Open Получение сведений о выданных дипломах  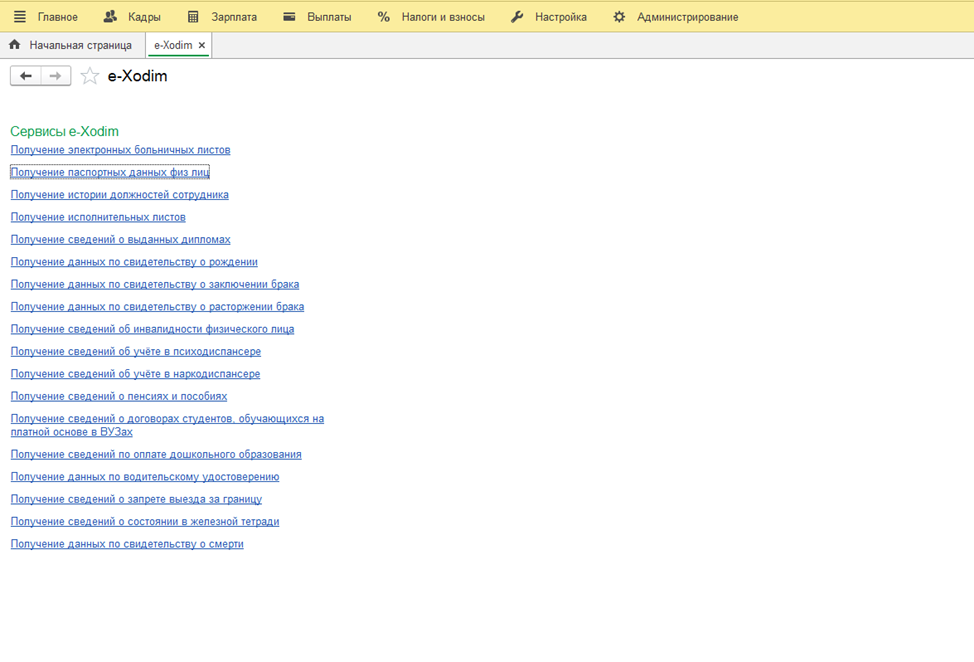(x=120, y=240)
